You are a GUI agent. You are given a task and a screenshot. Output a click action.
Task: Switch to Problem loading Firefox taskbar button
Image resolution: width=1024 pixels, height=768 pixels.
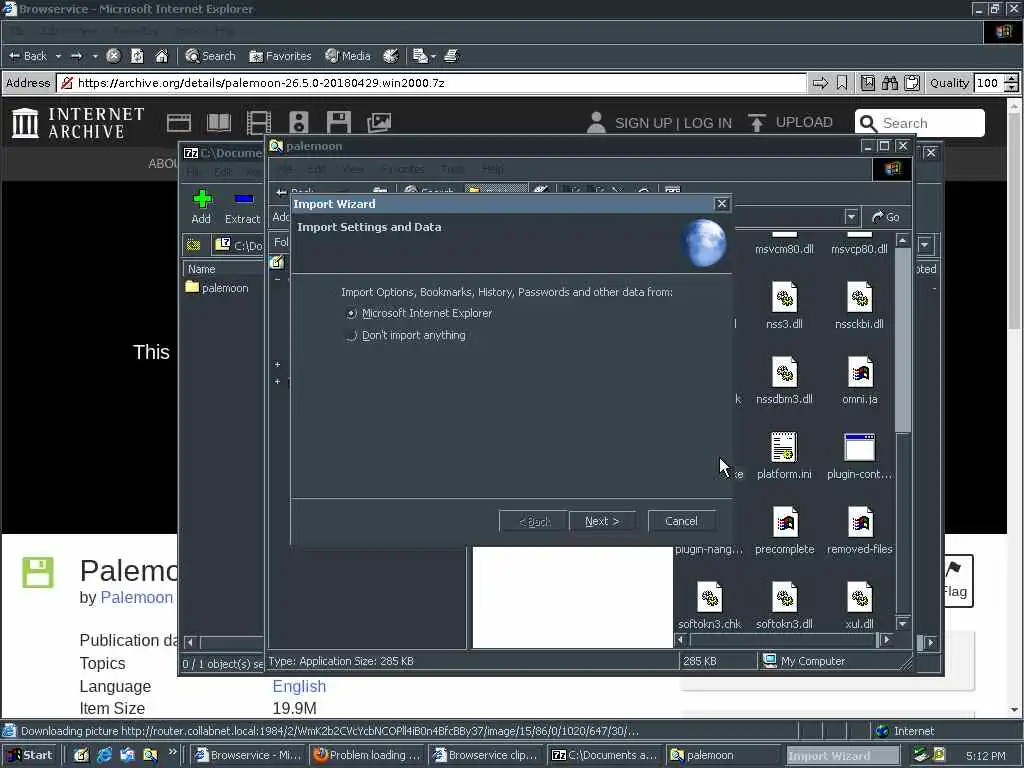pyautogui.click(x=366, y=755)
